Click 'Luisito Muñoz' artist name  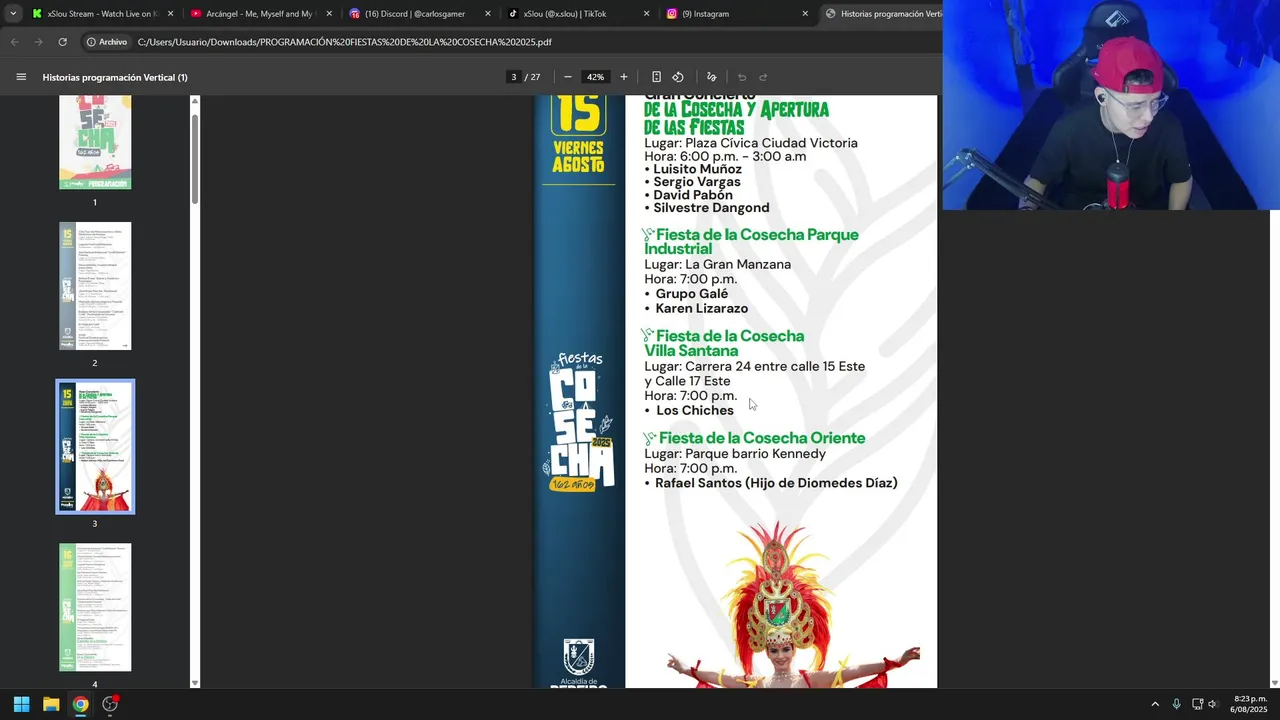697,169
